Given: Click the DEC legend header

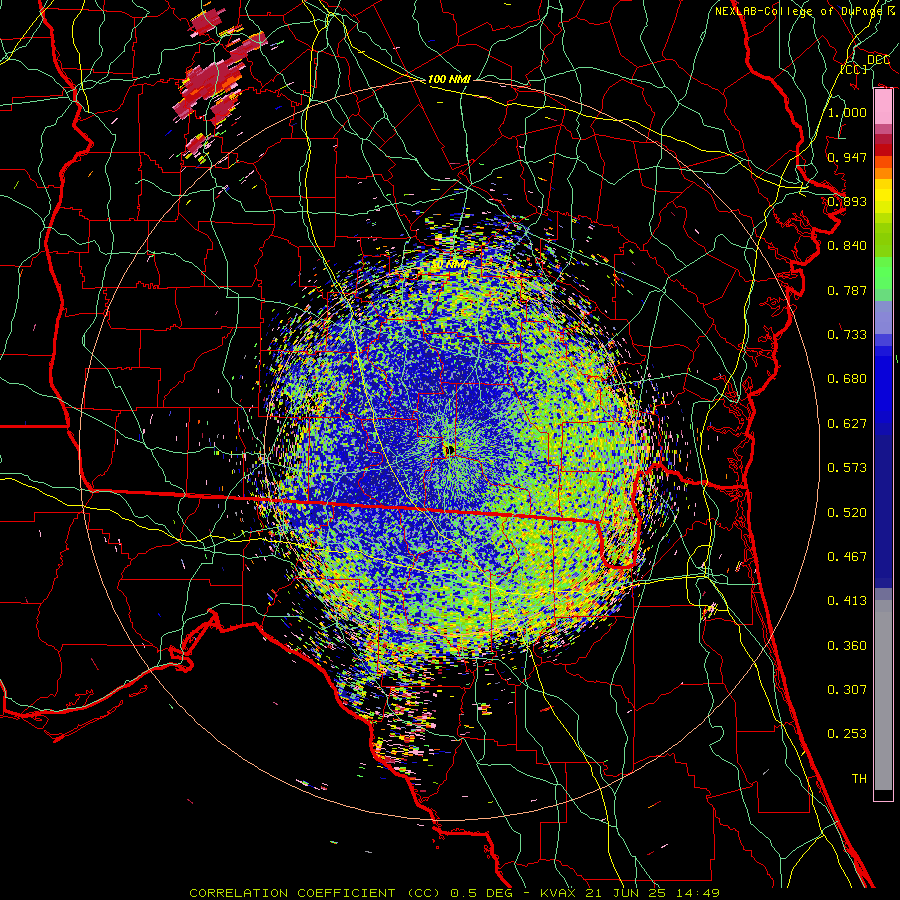Looking at the screenshot, I should coord(878,60).
